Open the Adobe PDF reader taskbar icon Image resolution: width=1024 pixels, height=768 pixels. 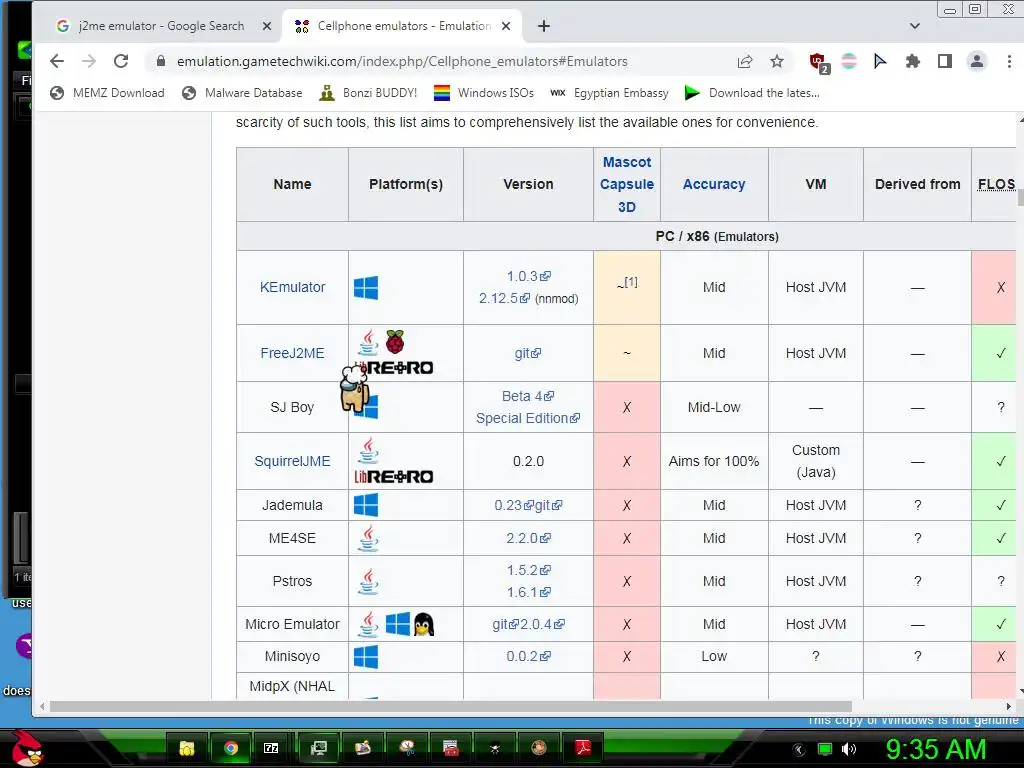coord(583,748)
